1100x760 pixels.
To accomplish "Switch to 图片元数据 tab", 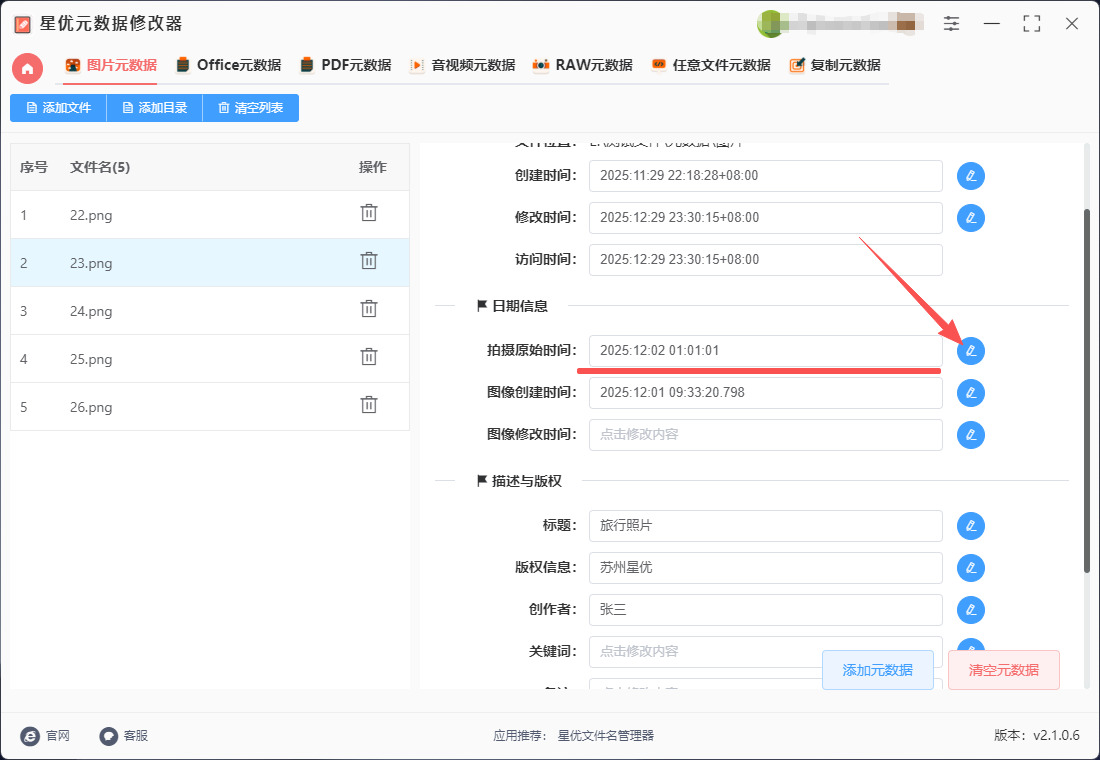I will point(112,65).
